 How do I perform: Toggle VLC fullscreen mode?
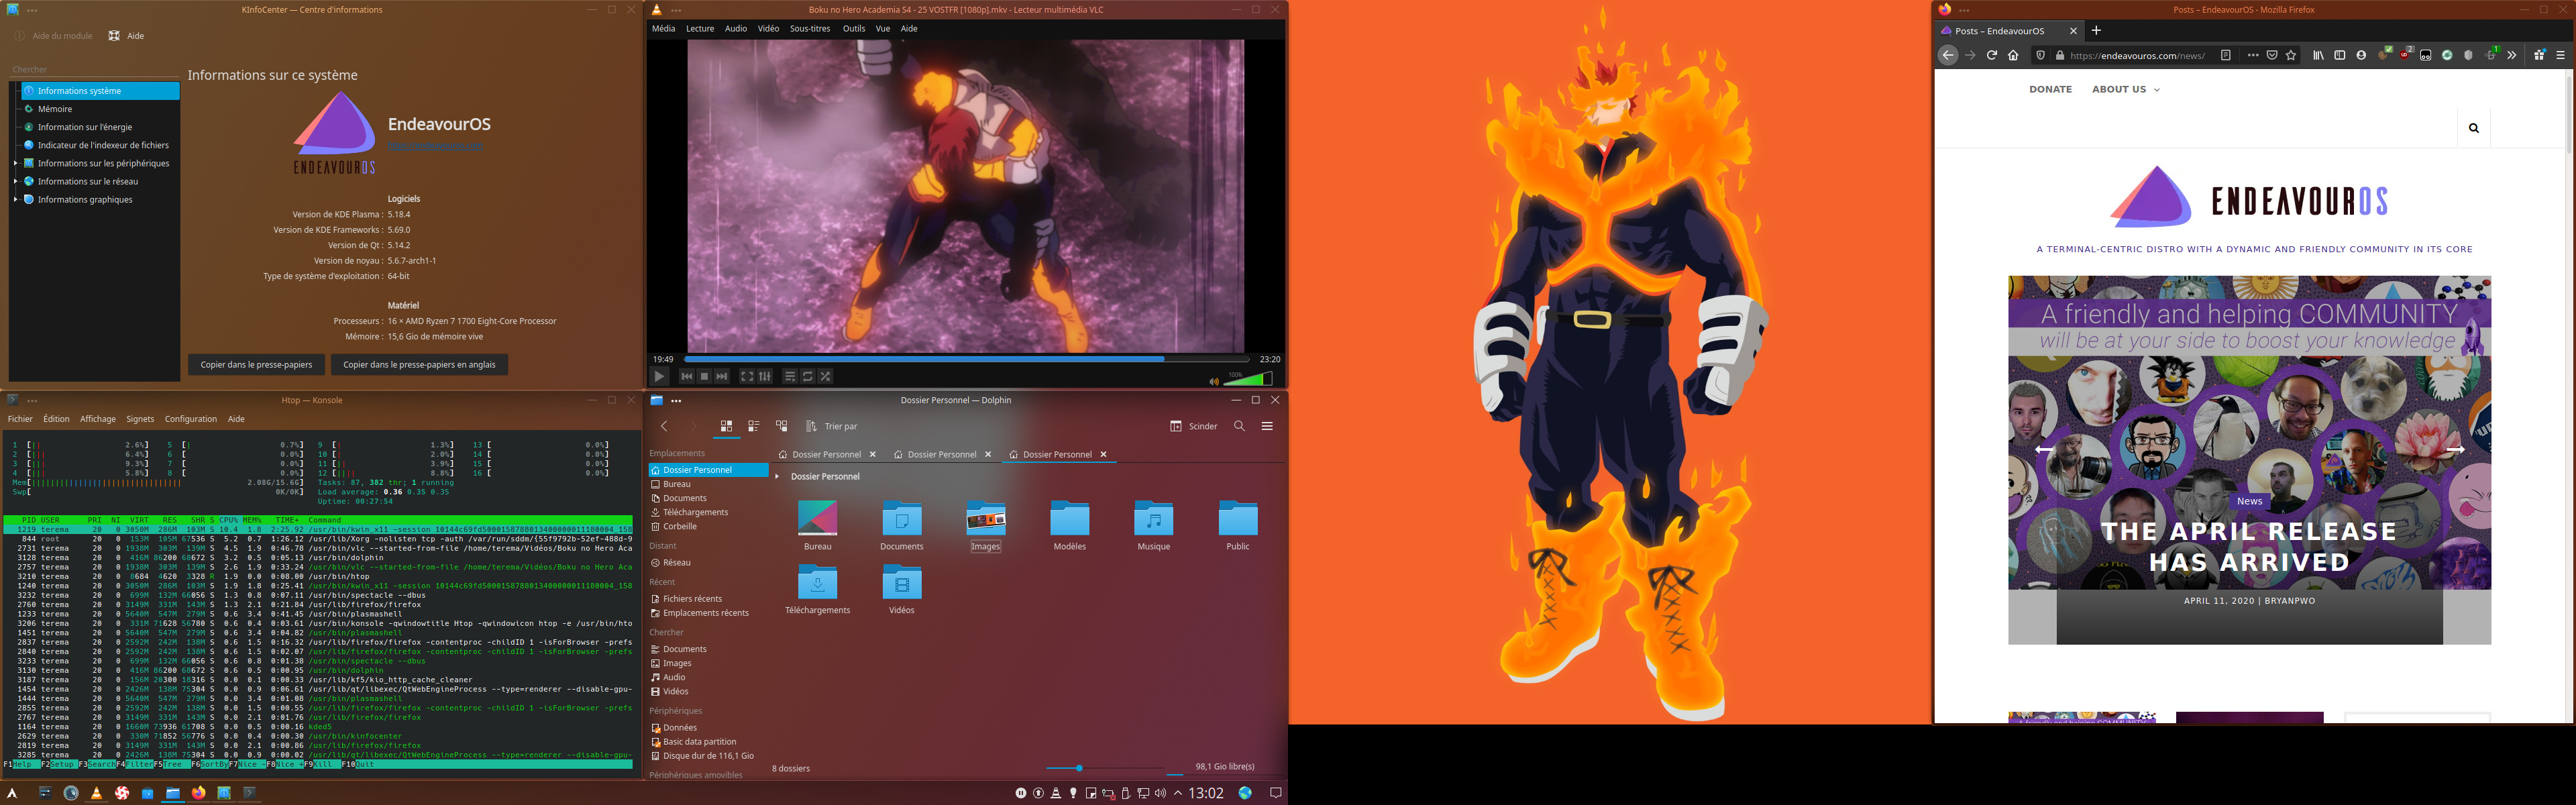point(747,377)
